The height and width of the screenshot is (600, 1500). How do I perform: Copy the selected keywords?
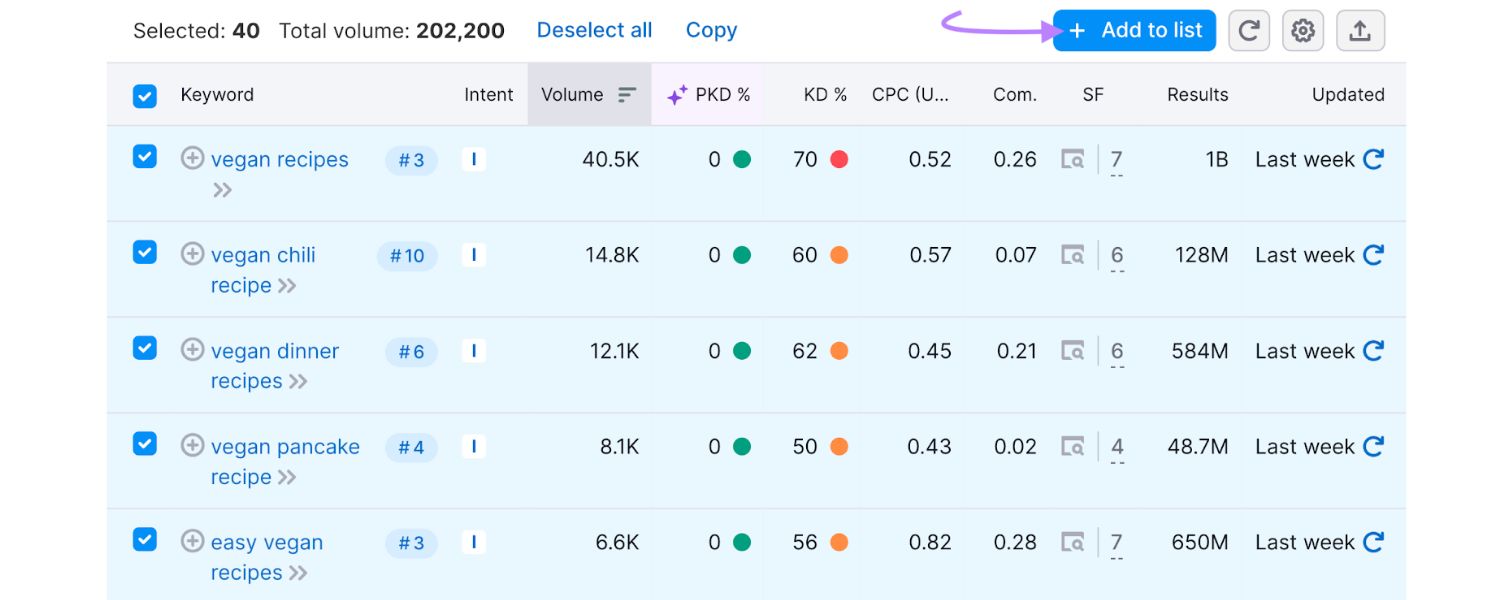pyautogui.click(x=711, y=30)
